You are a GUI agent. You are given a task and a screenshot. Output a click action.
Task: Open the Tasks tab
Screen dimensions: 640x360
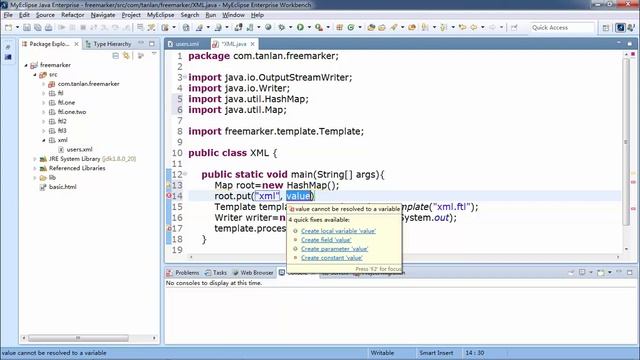pyautogui.click(x=216, y=272)
